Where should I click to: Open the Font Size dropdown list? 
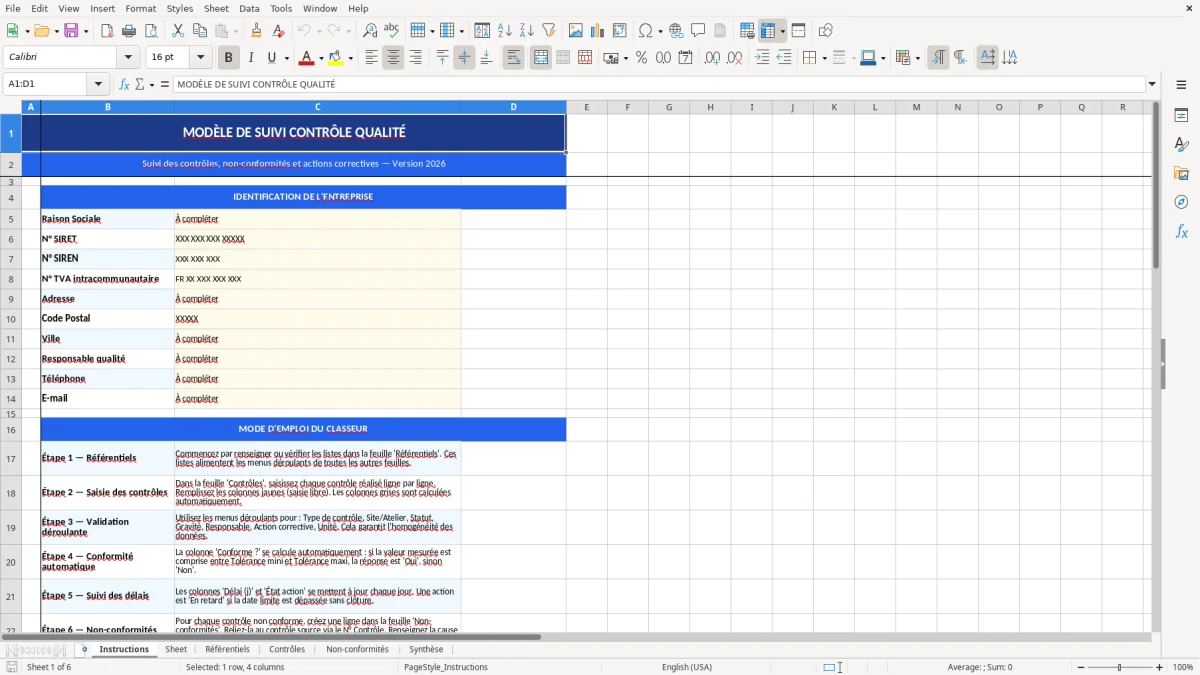[x=201, y=58]
